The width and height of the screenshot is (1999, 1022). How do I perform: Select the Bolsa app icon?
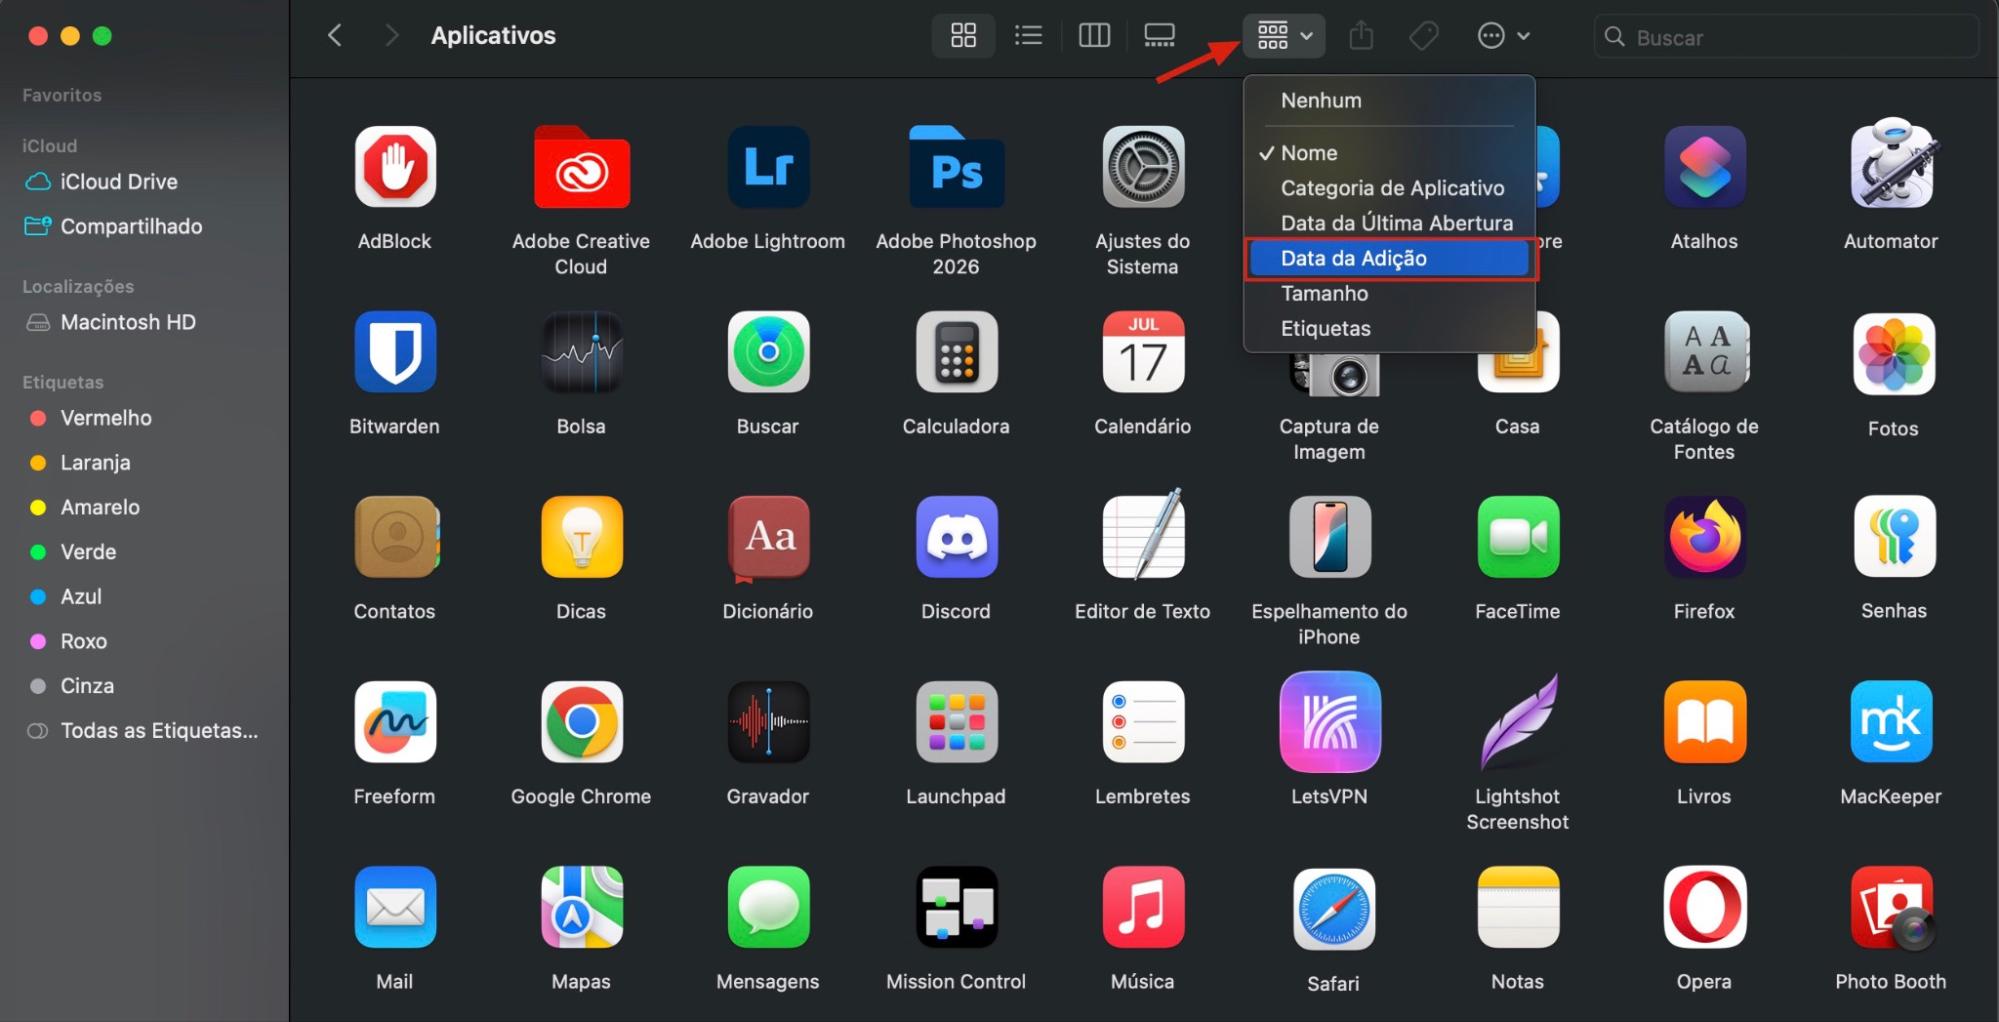tap(581, 351)
